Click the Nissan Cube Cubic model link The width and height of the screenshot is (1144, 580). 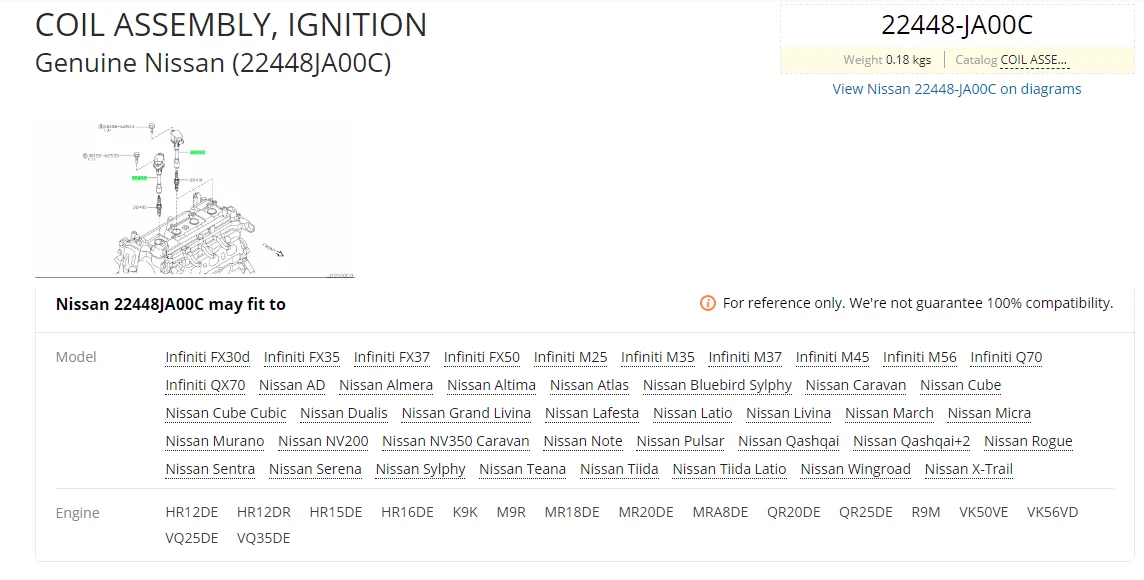225,414
